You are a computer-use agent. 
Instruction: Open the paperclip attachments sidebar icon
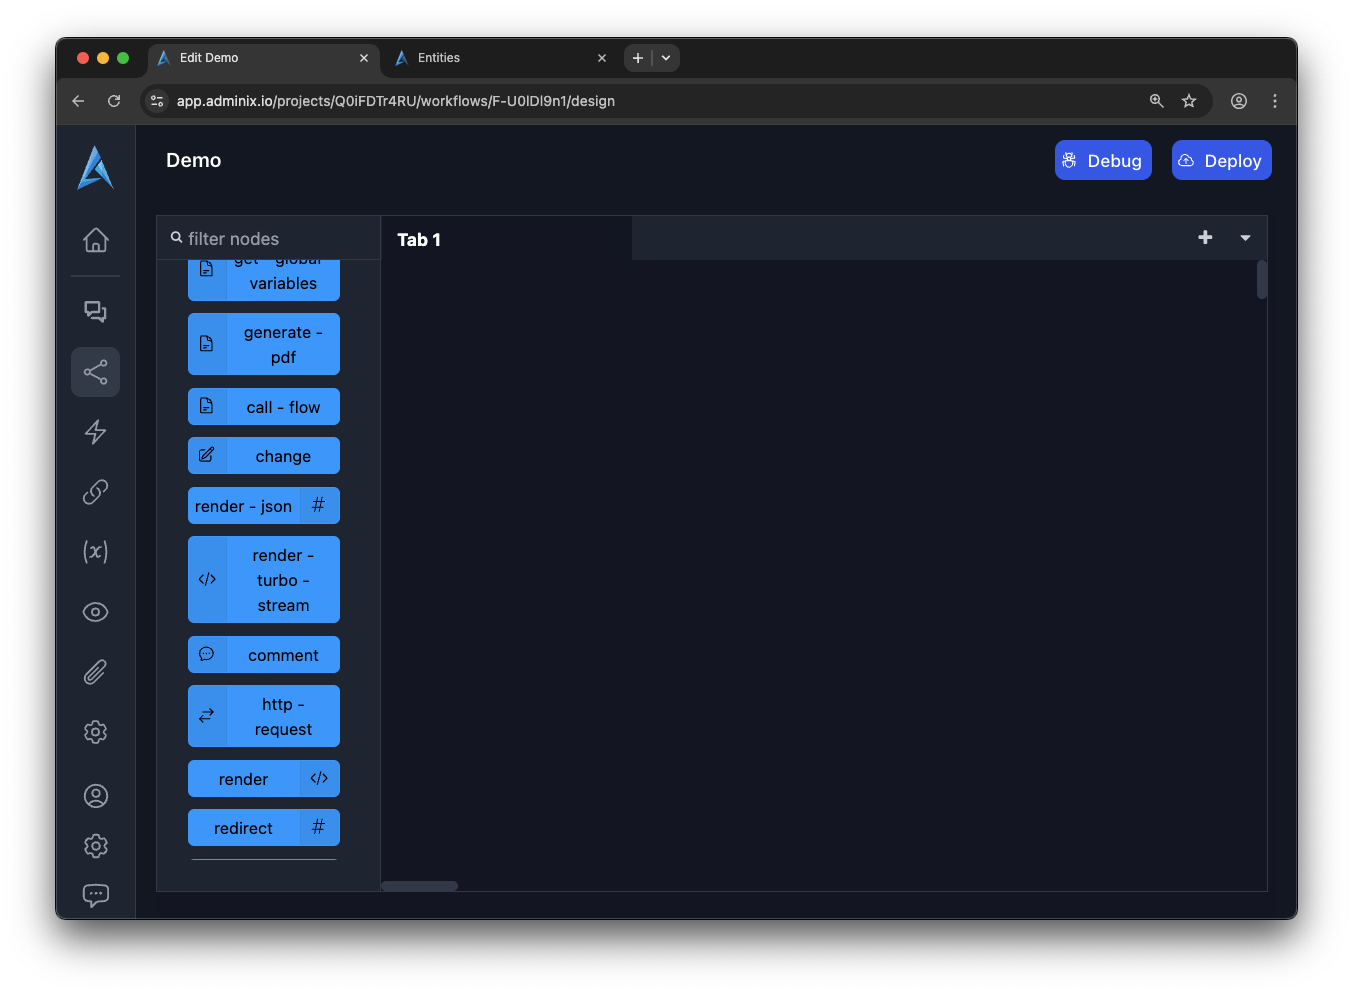pyautogui.click(x=95, y=672)
